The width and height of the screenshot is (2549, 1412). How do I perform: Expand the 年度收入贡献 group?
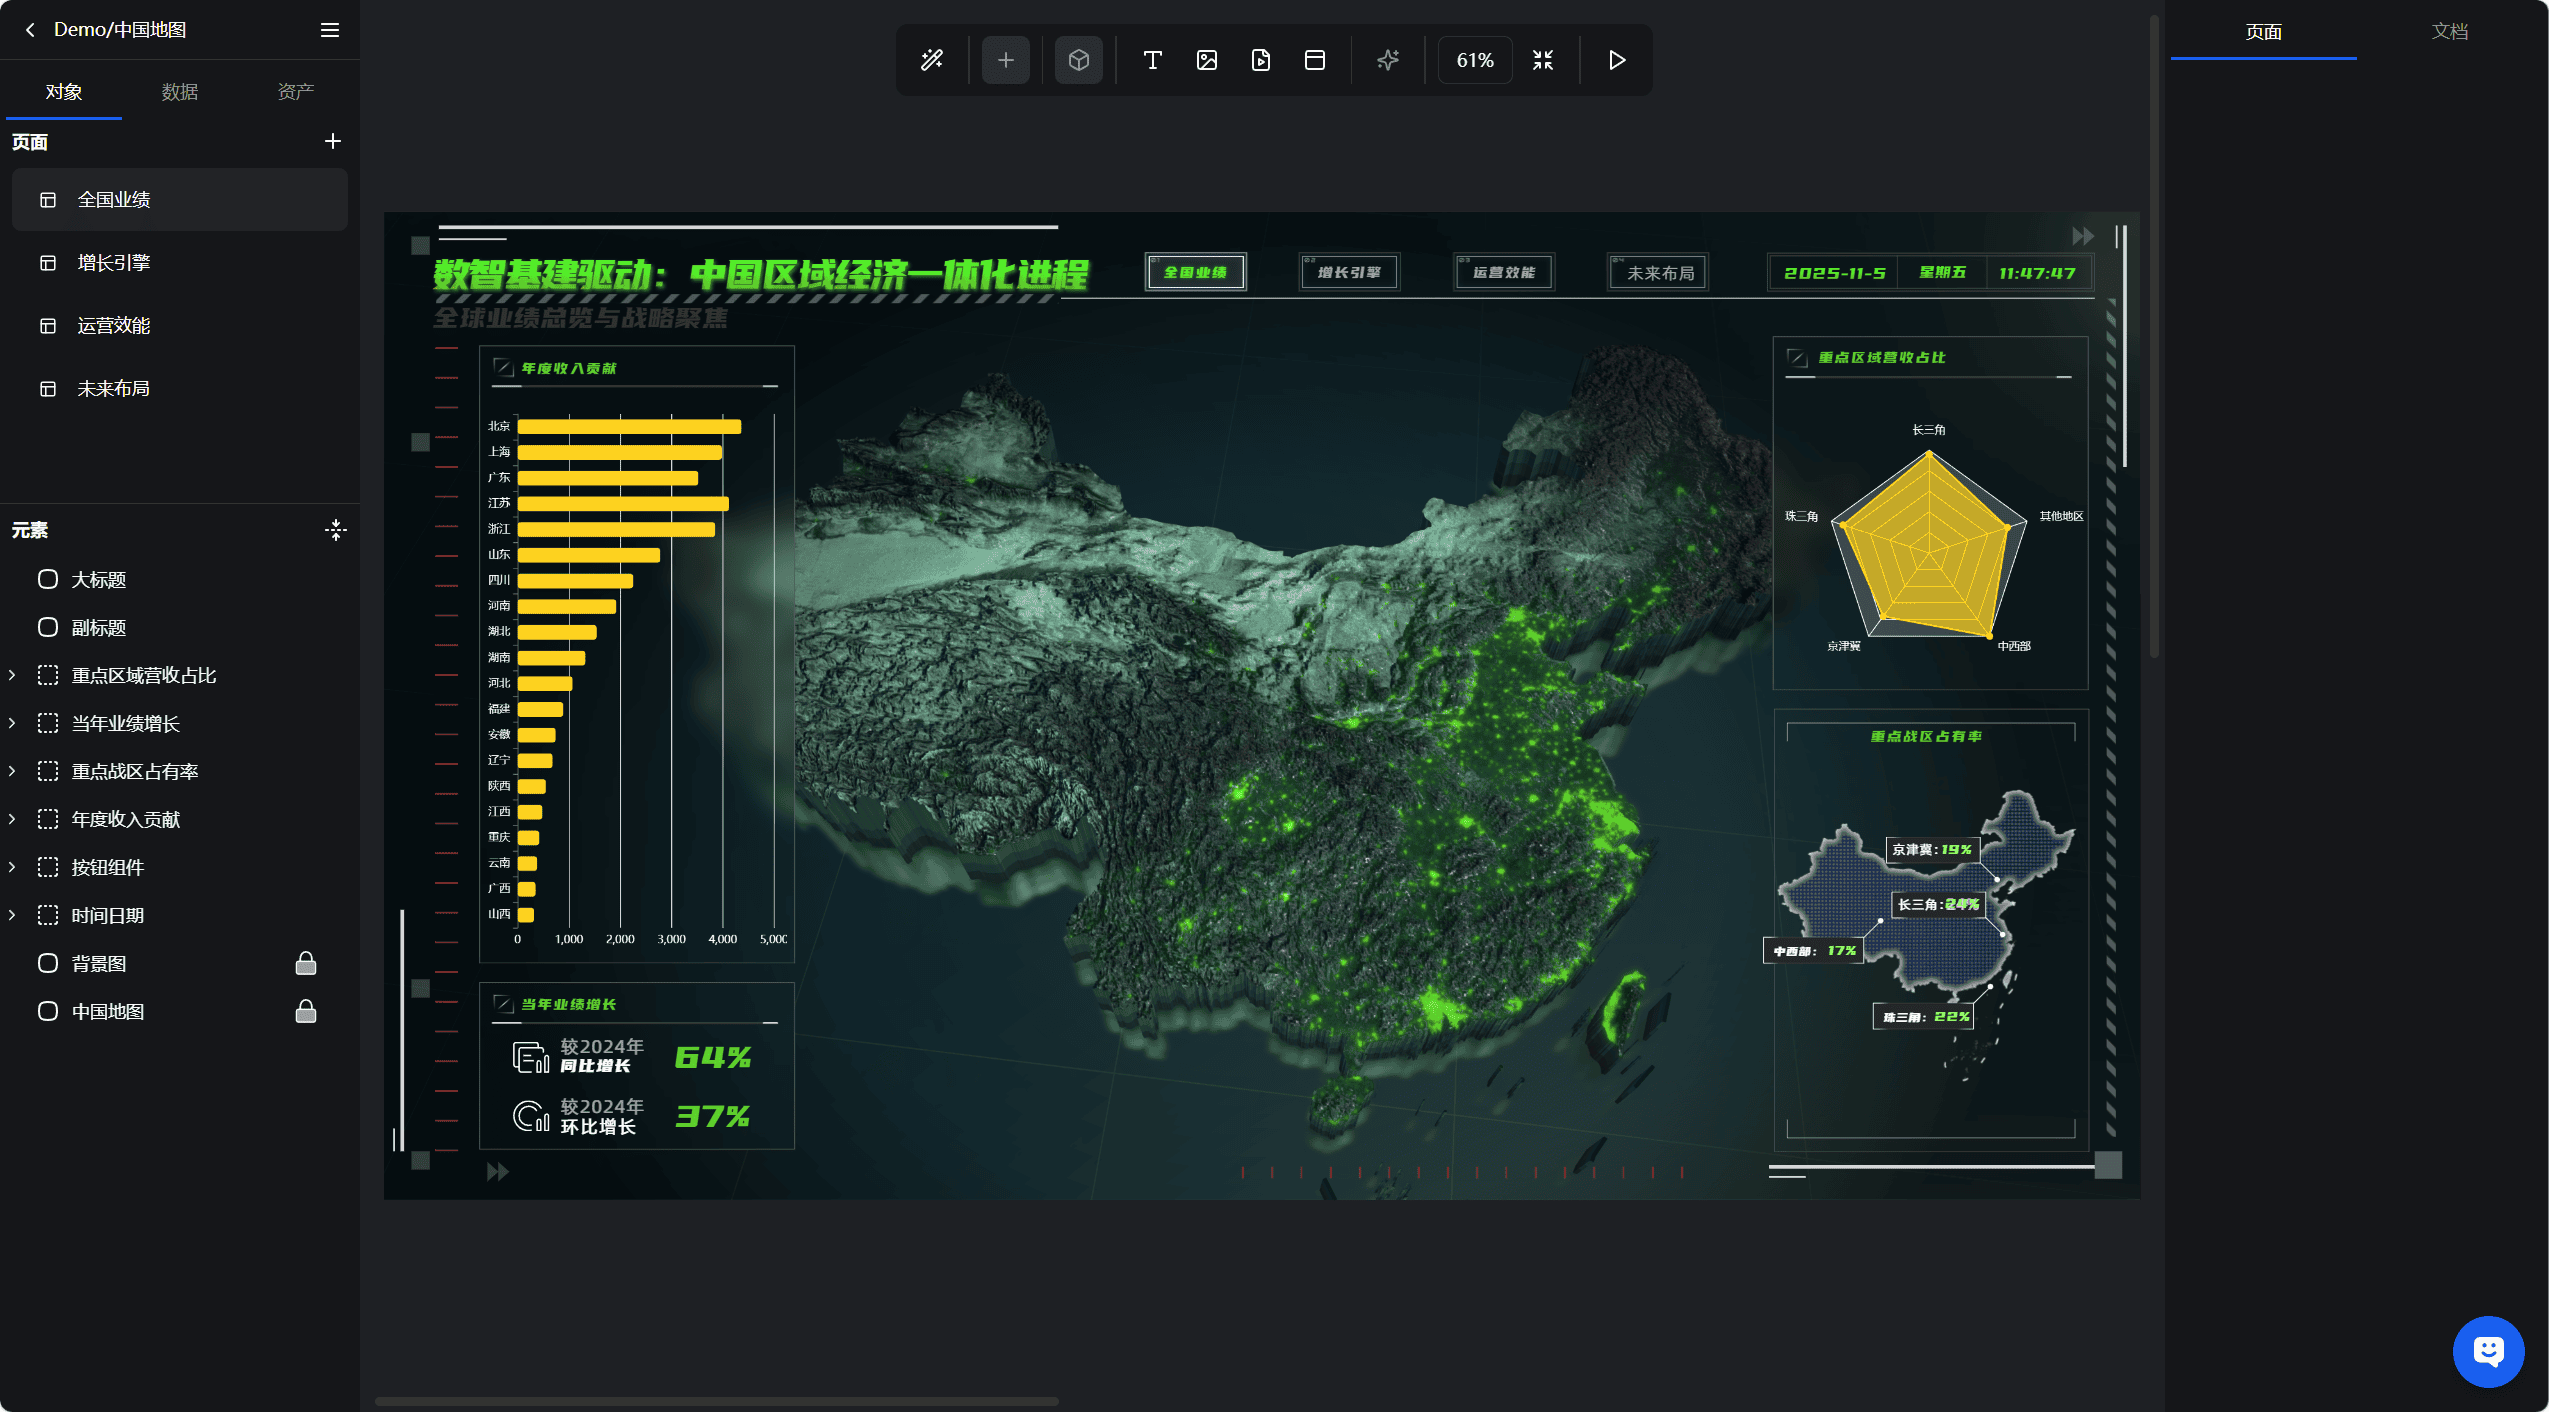coord(12,819)
